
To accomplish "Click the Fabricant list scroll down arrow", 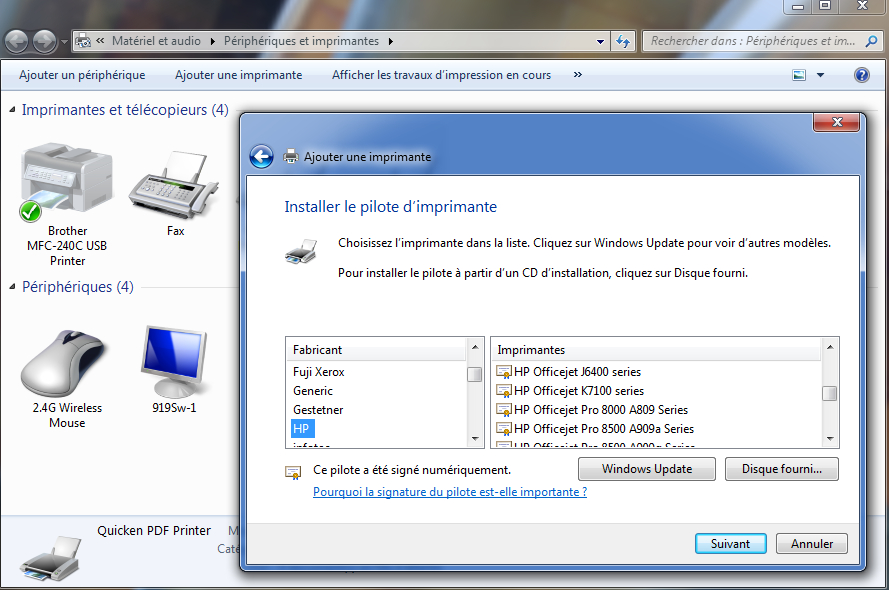I will [475, 439].
